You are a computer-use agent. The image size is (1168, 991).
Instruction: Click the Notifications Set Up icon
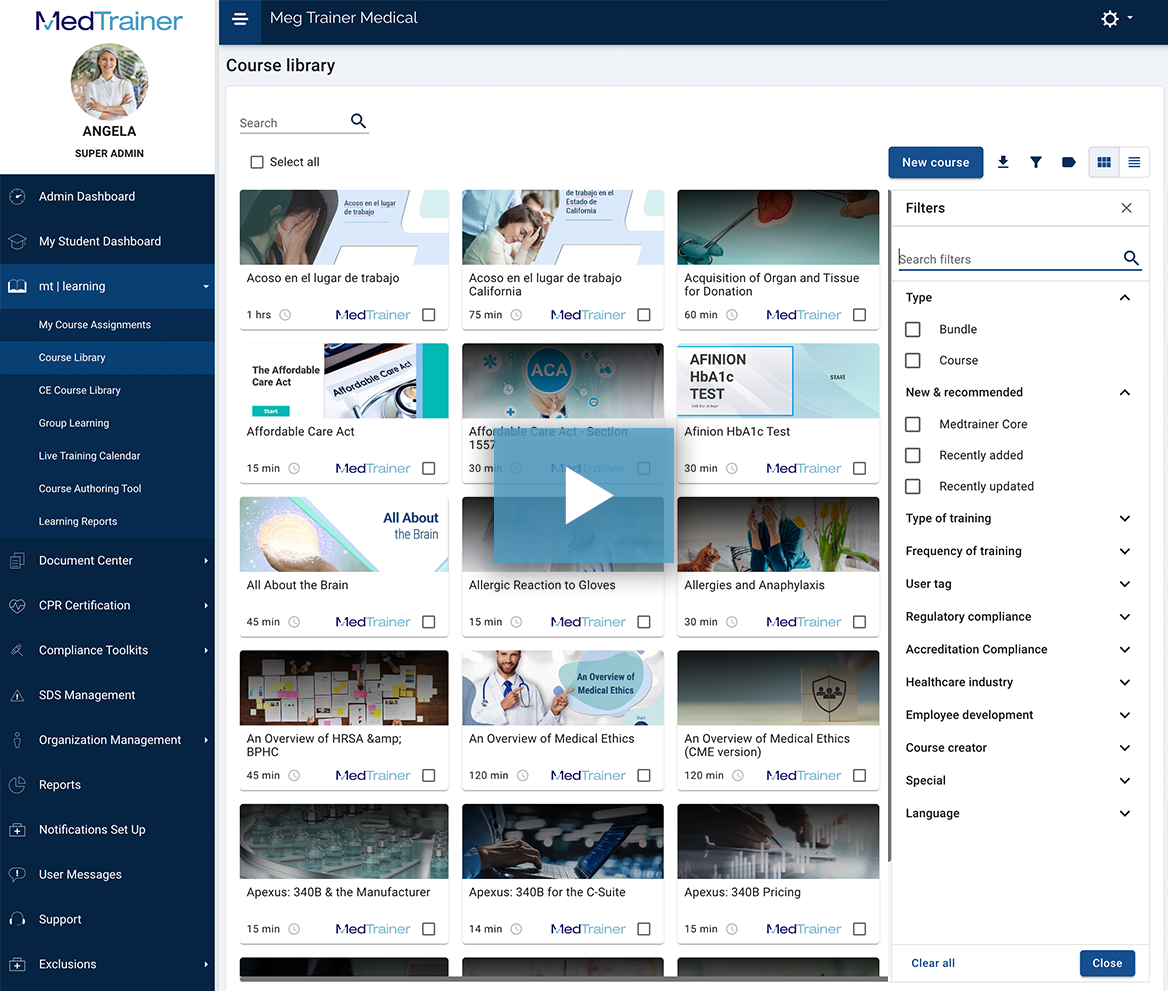click(17, 829)
